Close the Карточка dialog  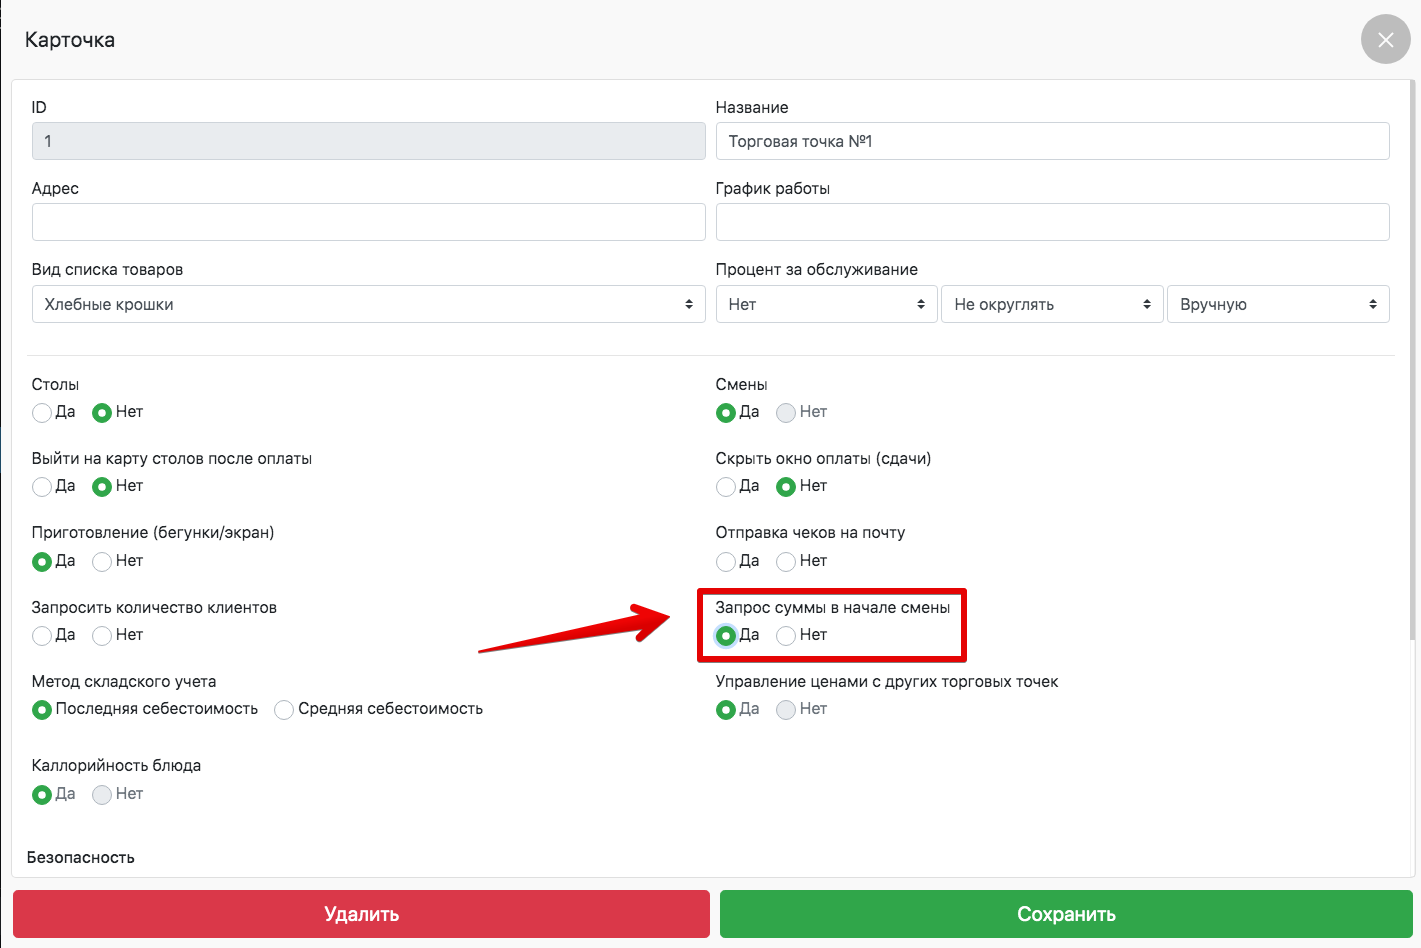pos(1385,40)
